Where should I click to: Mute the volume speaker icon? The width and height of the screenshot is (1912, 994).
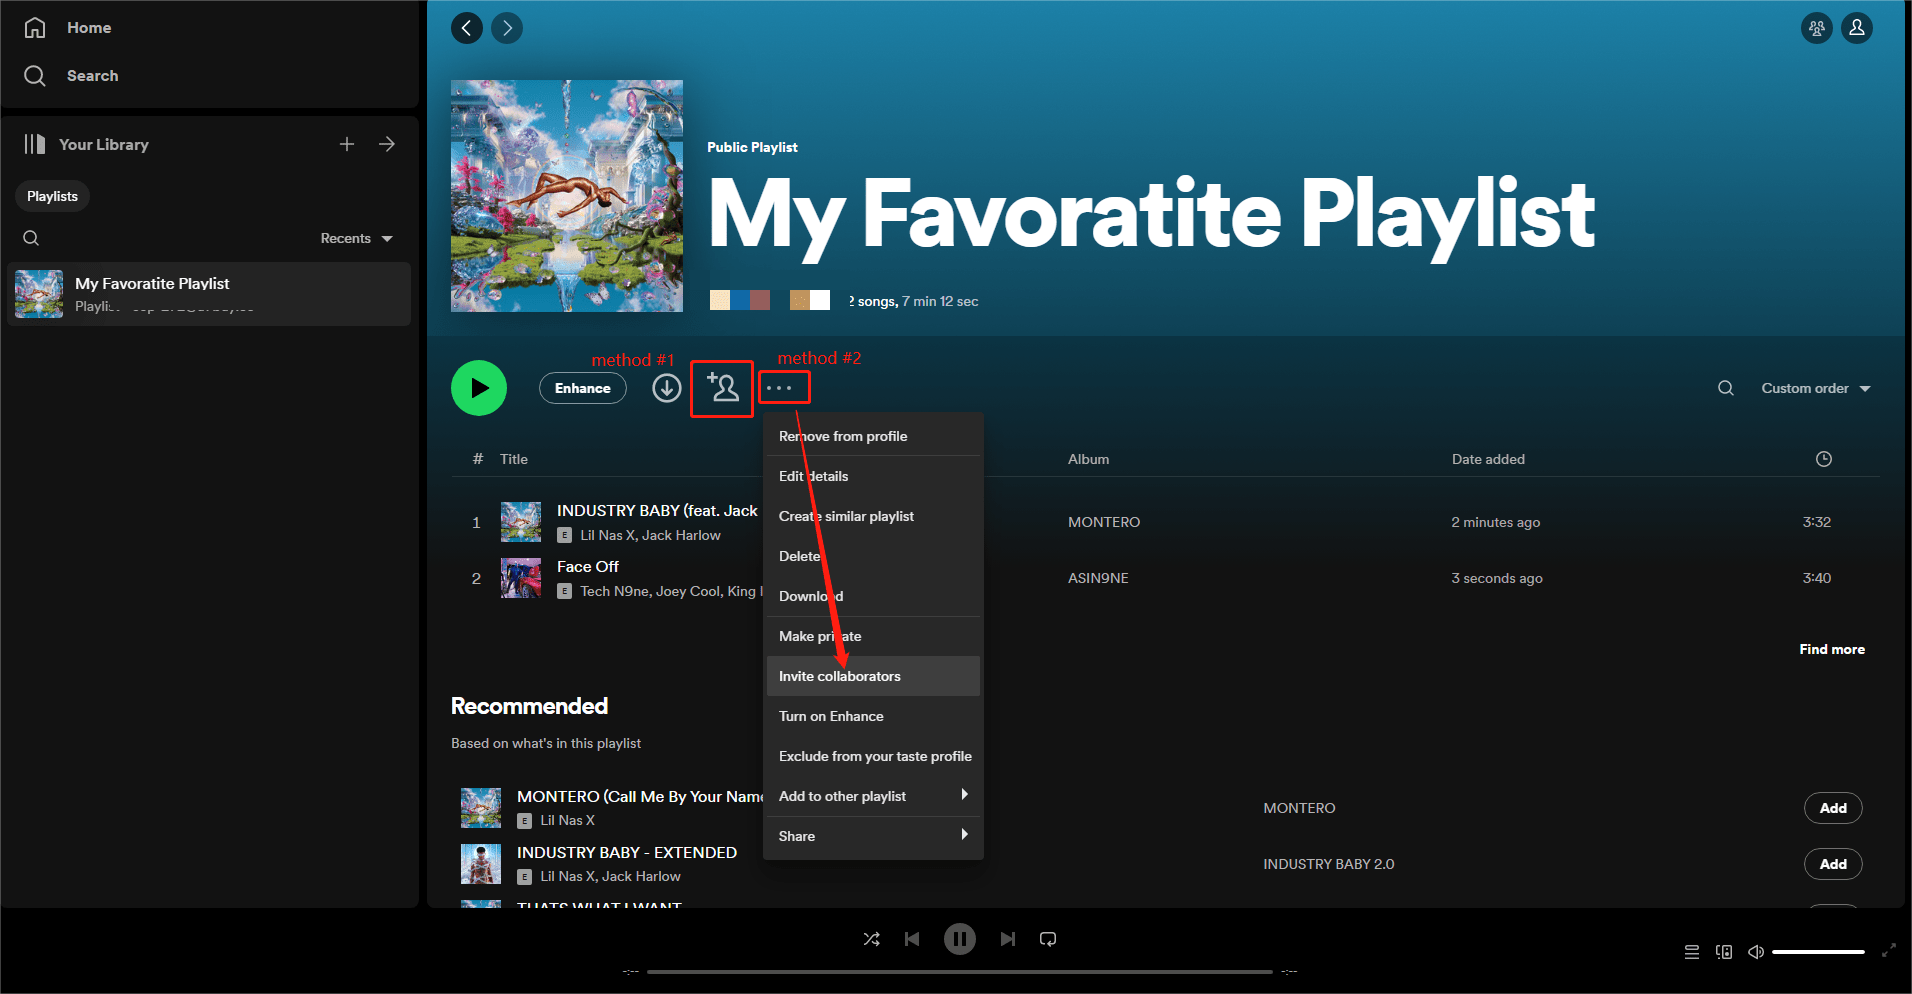coord(1755,952)
